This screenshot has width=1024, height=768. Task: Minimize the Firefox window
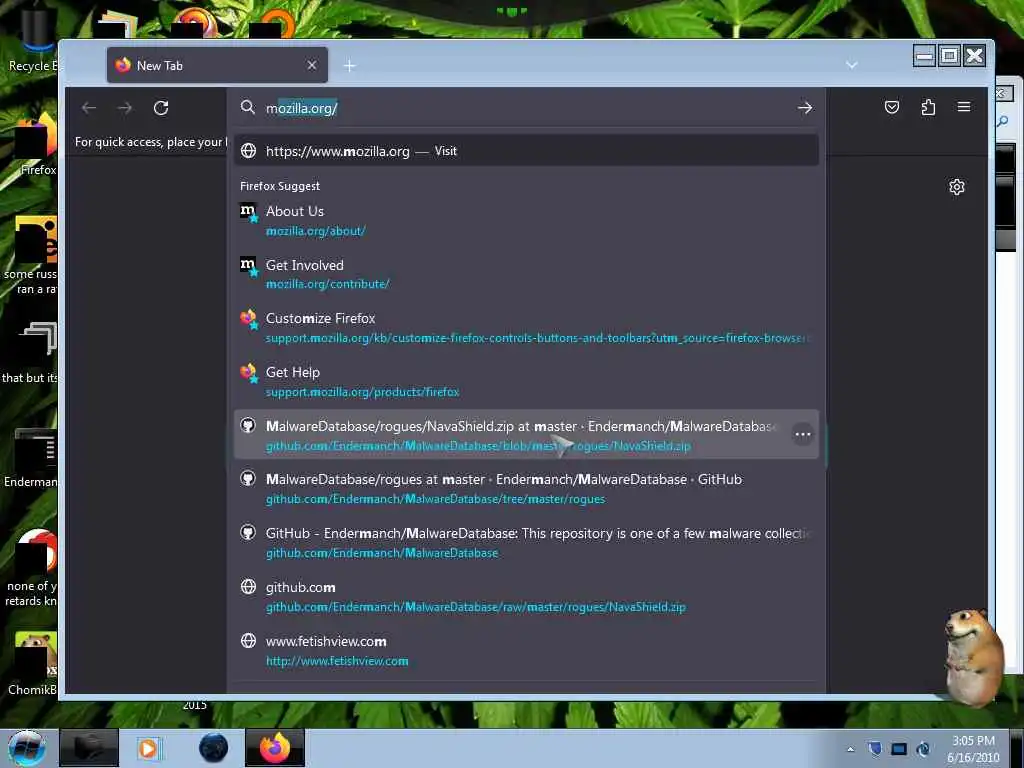point(925,56)
